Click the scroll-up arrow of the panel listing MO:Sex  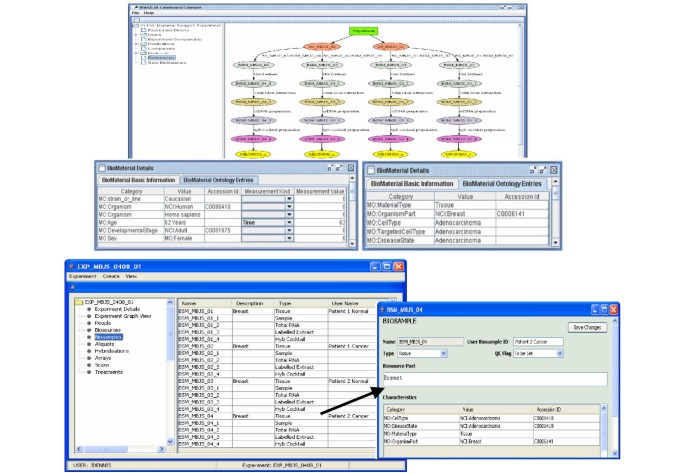(352, 179)
